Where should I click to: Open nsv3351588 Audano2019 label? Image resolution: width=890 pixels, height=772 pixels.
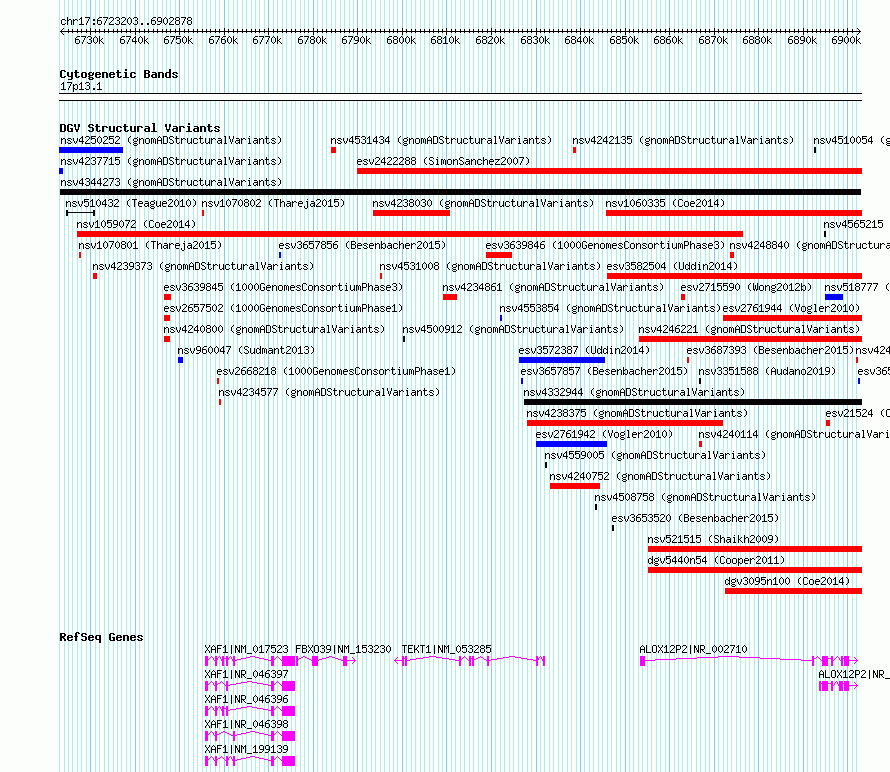(767, 371)
